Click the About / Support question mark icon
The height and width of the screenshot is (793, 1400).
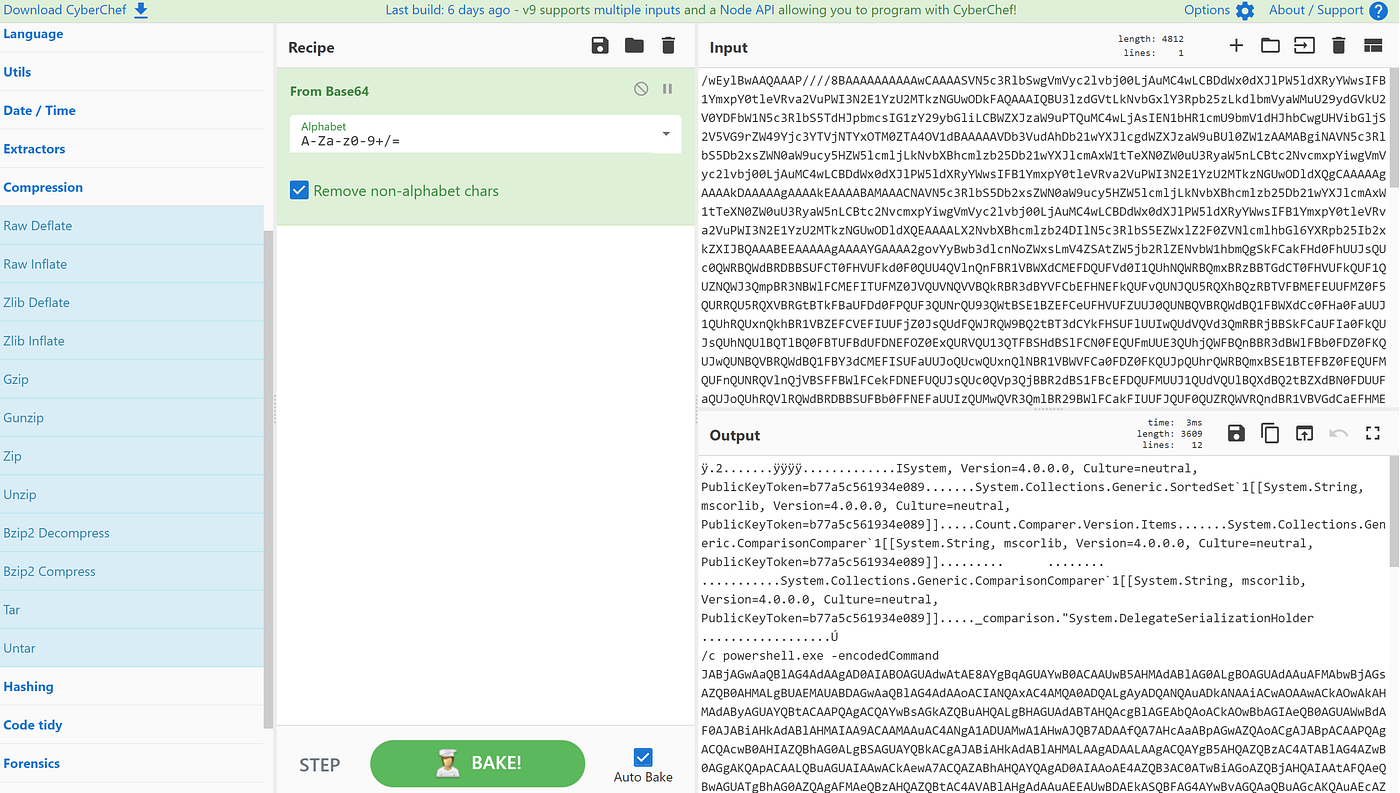coord(1378,11)
